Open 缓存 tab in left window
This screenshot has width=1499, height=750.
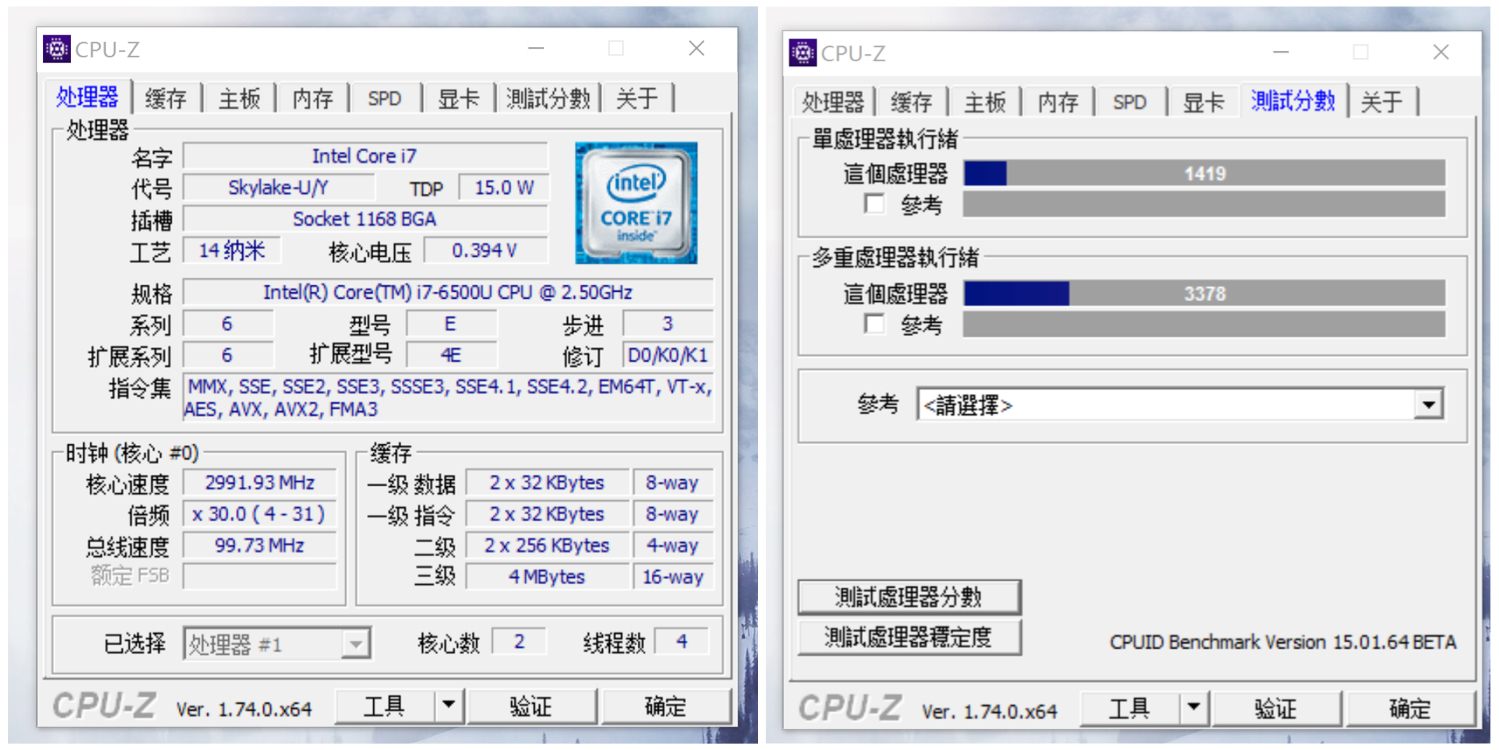point(166,98)
